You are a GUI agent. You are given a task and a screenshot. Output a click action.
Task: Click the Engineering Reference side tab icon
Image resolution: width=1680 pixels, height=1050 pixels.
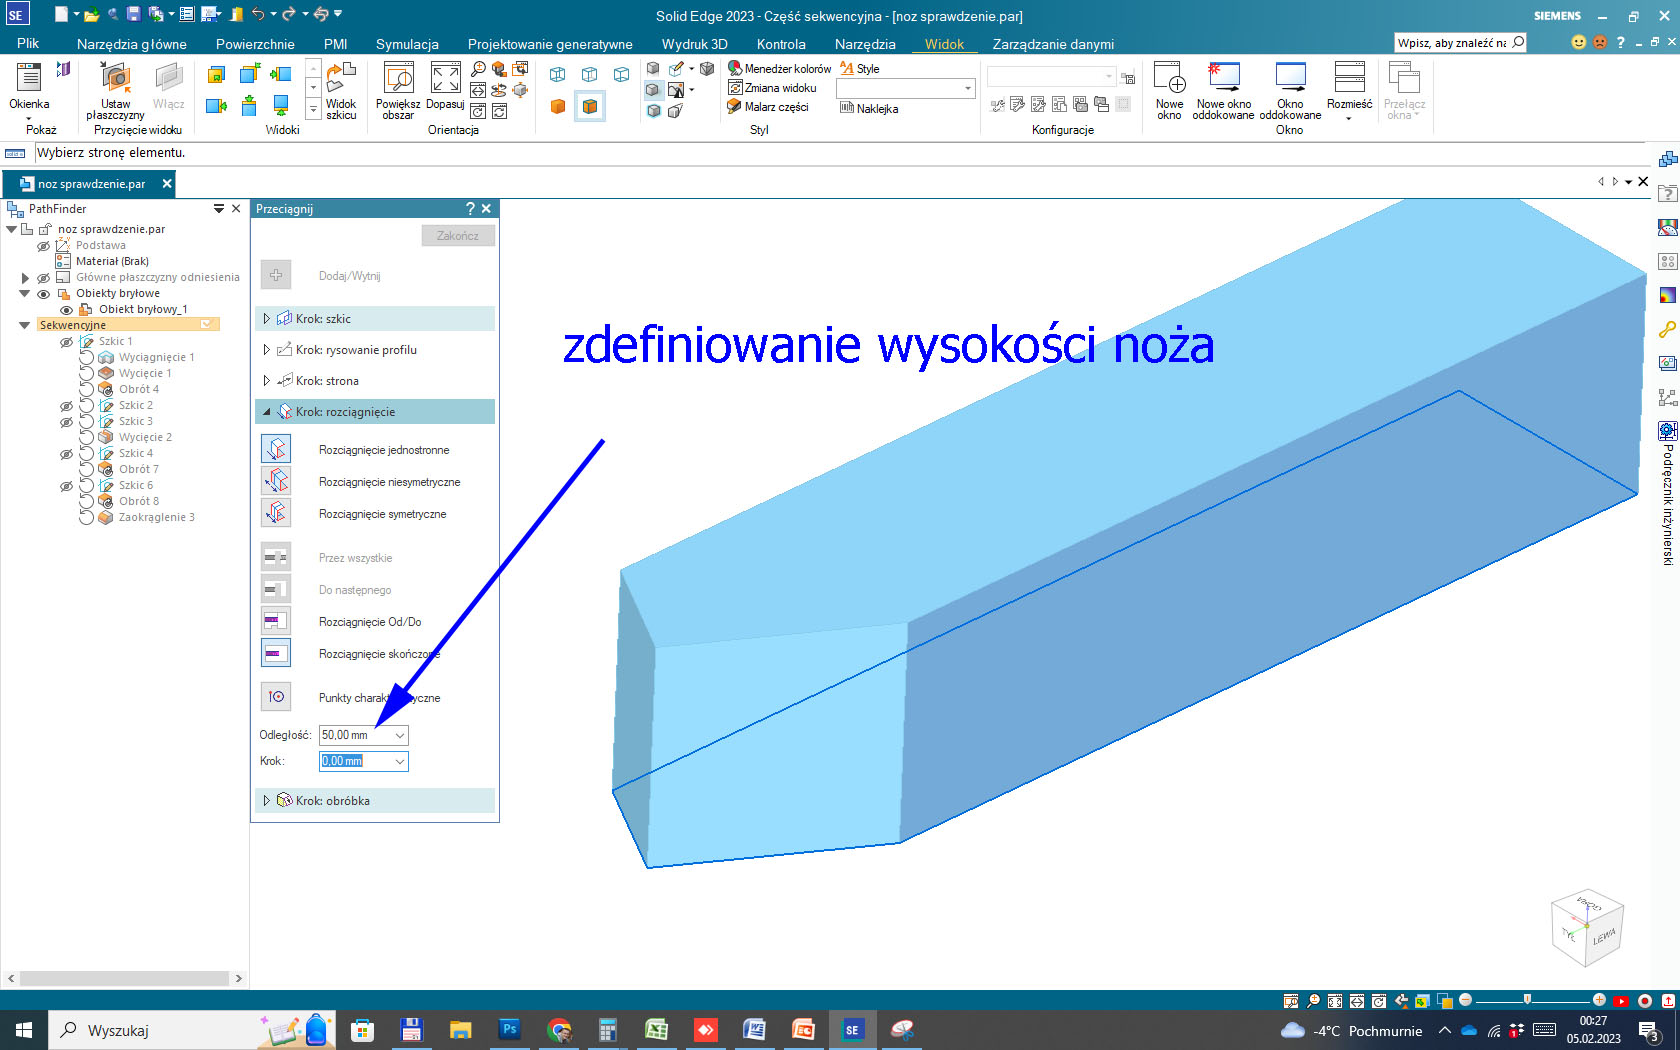coord(1667,430)
